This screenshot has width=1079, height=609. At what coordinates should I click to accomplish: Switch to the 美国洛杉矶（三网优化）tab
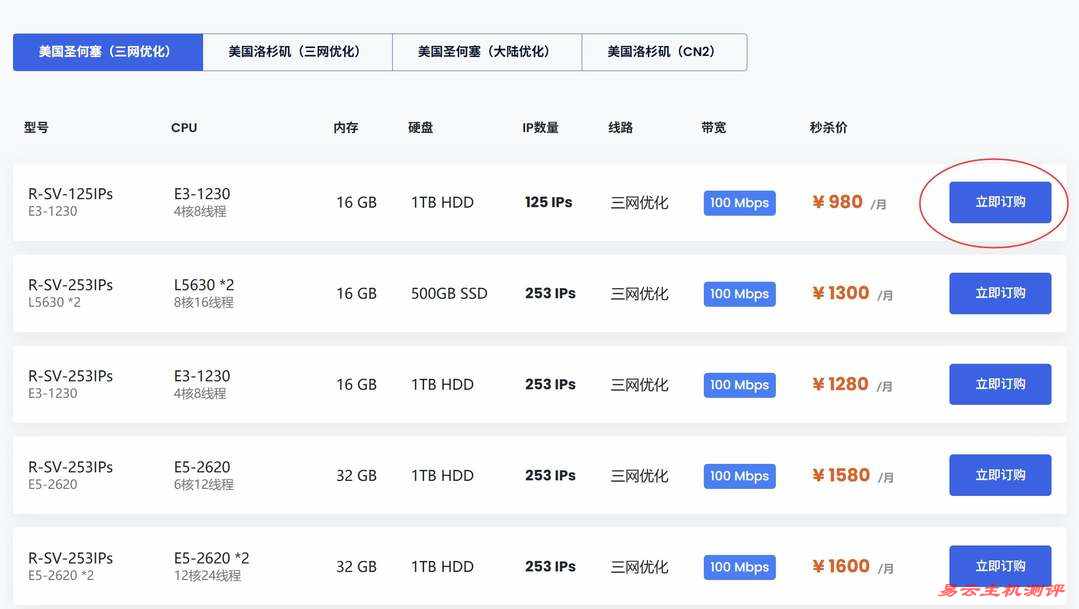pyautogui.click(x=296, y=52)
